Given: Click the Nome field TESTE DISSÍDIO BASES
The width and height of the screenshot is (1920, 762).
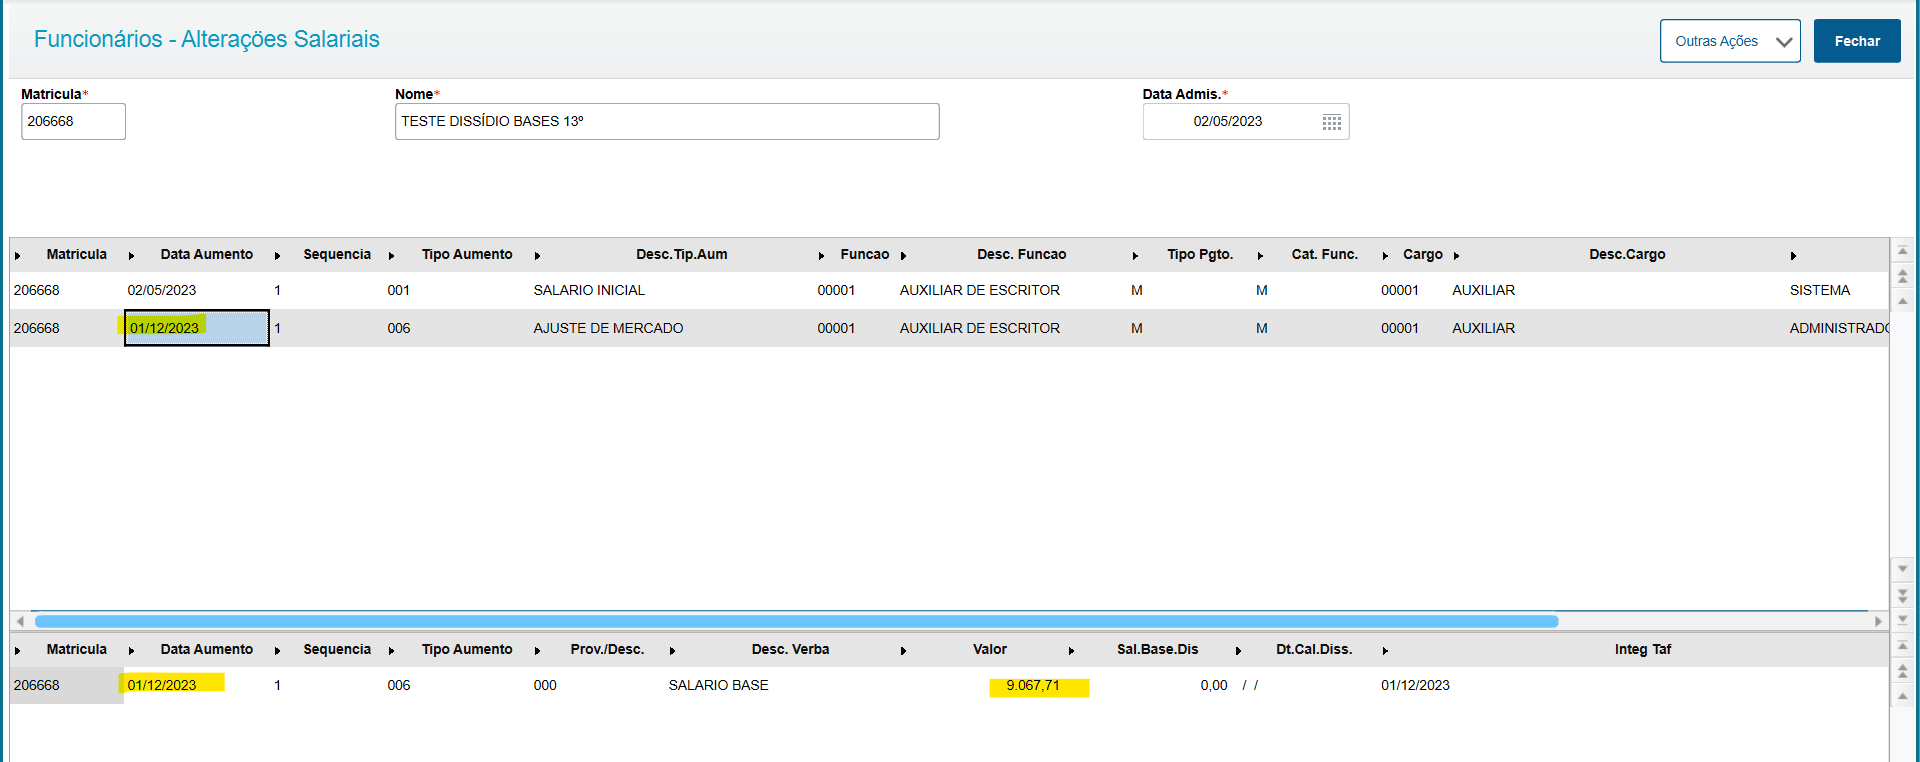Looking at the screenshot, I should coord(667,122).
